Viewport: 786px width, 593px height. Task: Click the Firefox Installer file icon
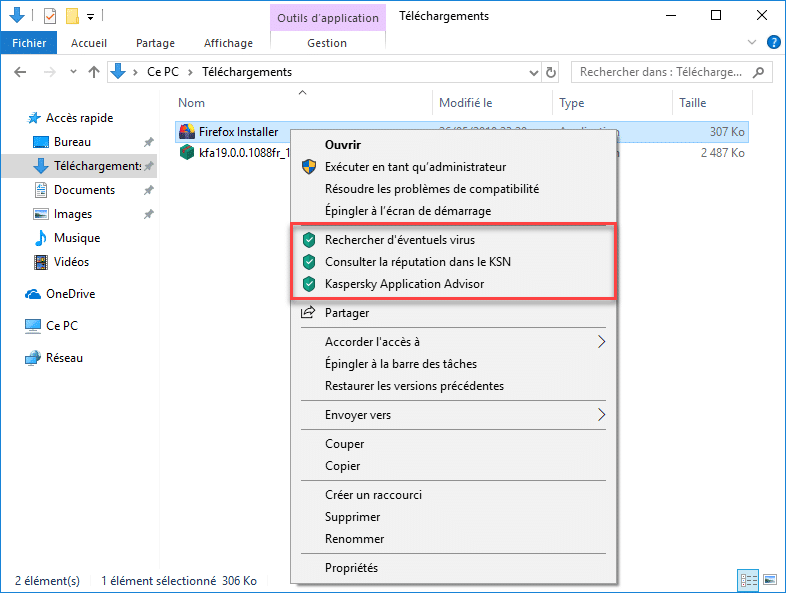[x=187, y=131]
